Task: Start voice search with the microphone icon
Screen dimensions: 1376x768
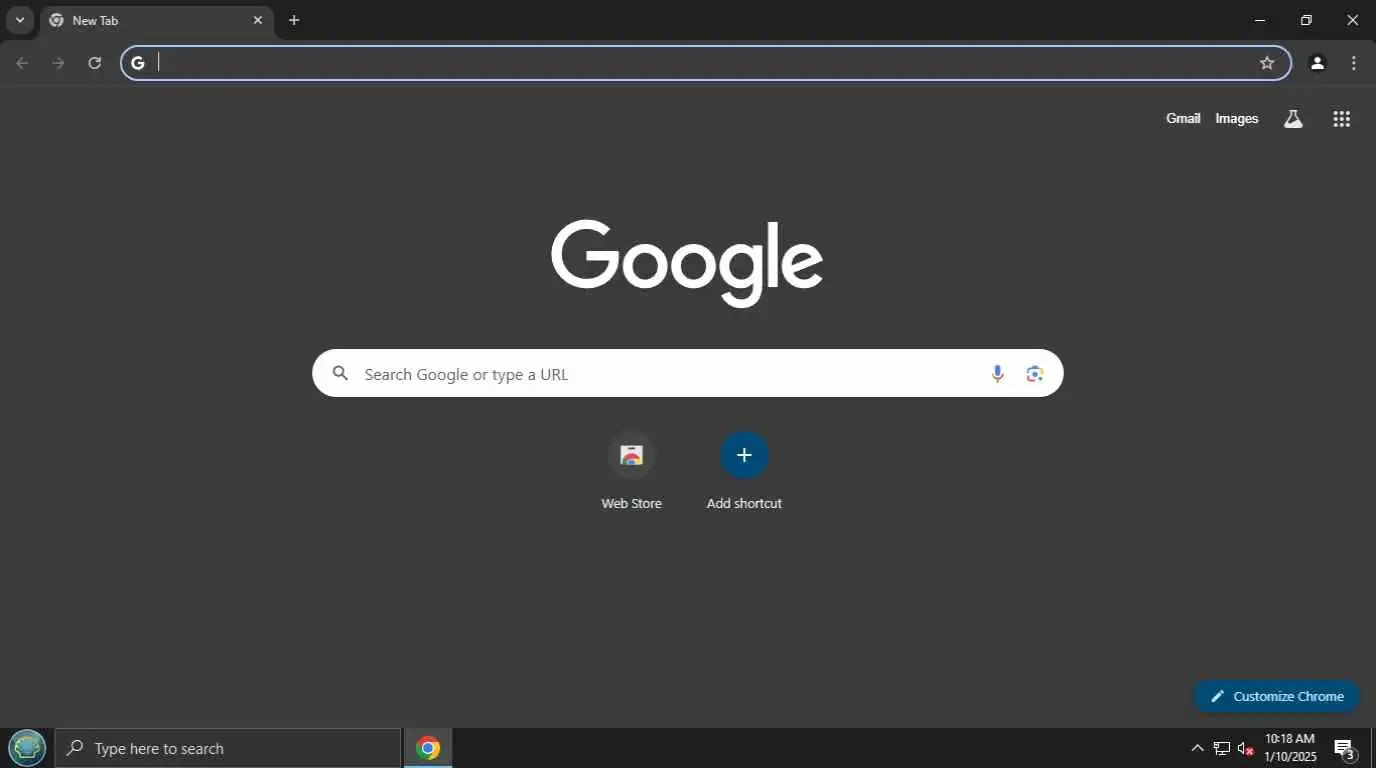Action: (x=997, y=373)
